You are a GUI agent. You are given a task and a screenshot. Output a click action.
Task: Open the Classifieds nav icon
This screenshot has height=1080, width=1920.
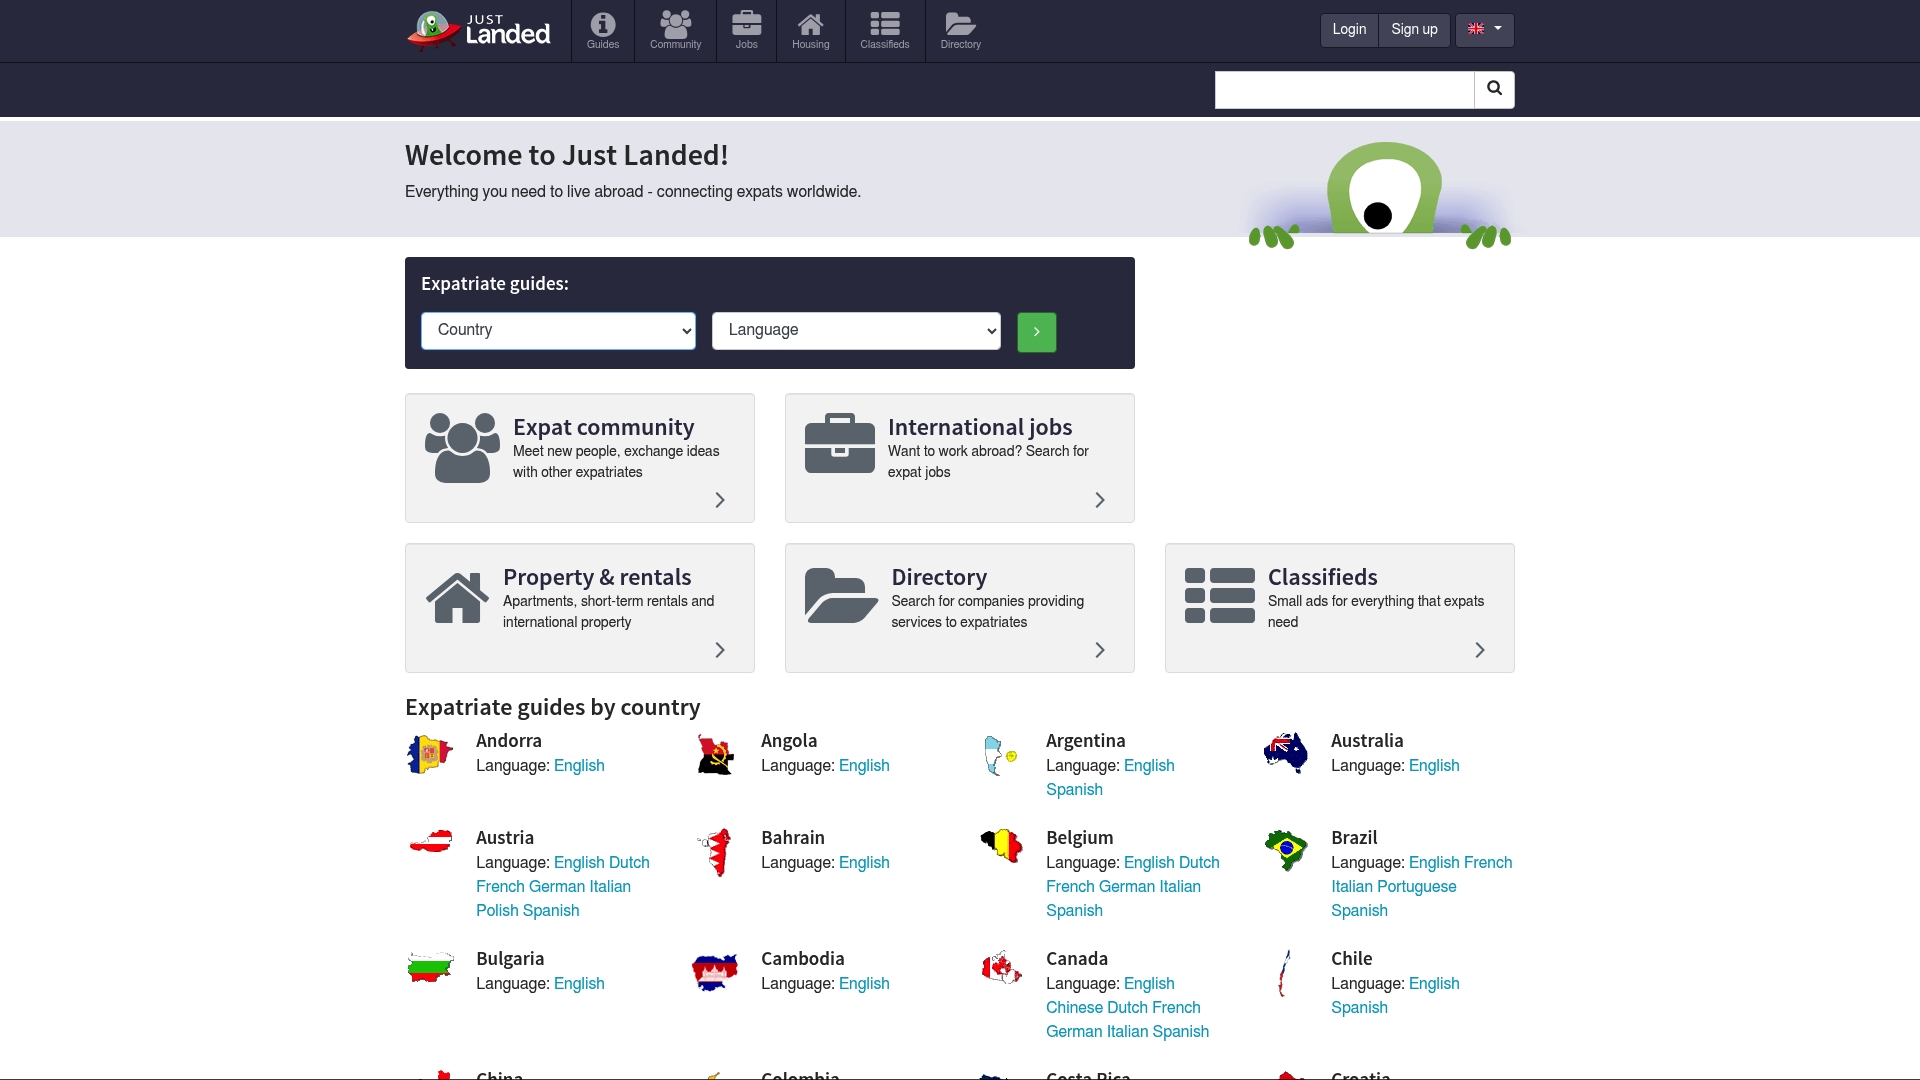pos(885,31)
